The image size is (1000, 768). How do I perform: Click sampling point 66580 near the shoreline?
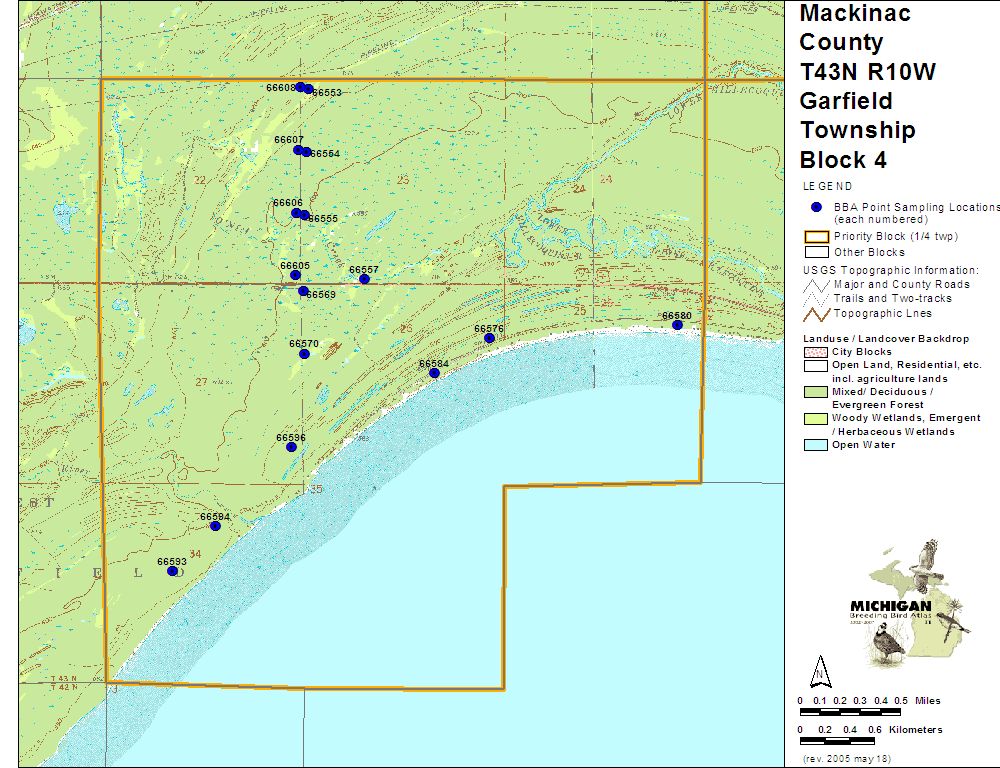pos(678,325)
